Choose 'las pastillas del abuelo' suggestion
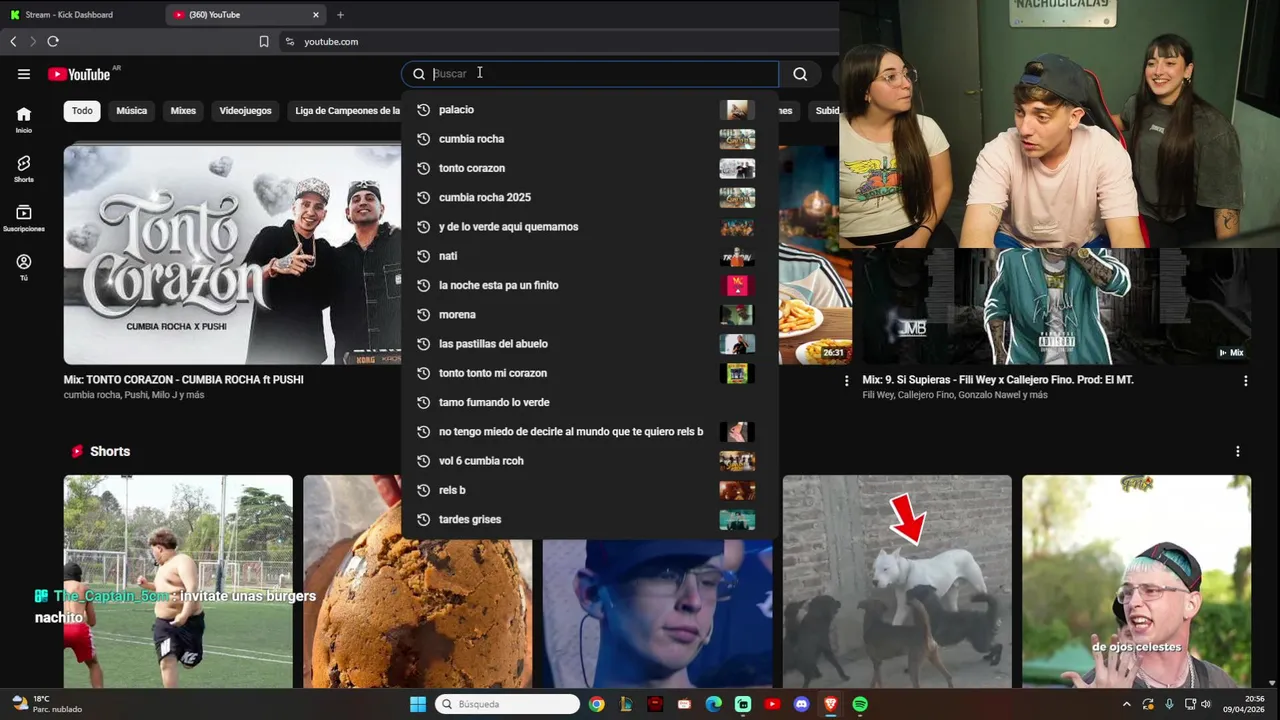The width and height of the screenshot is (1280, 720). pos(590,344)
